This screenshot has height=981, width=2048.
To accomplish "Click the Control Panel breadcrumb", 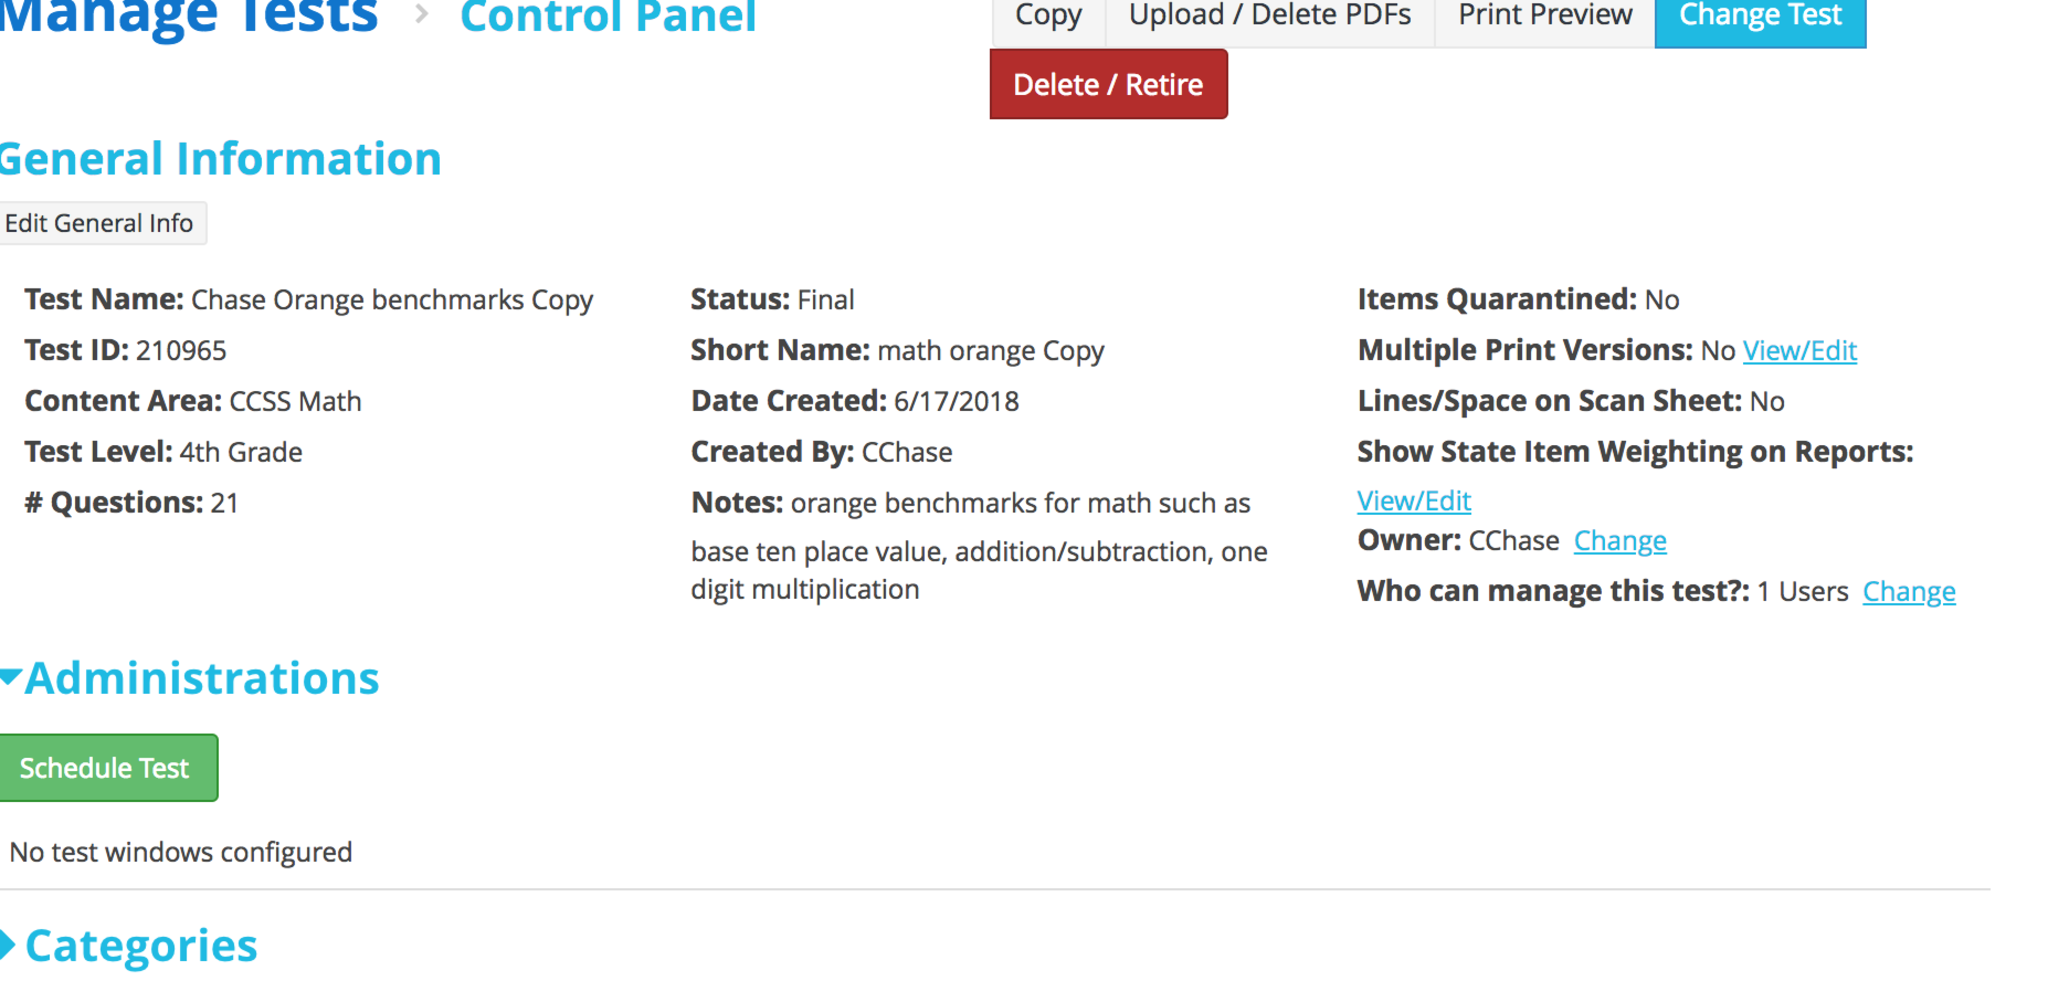I will (x=608, y=17).
